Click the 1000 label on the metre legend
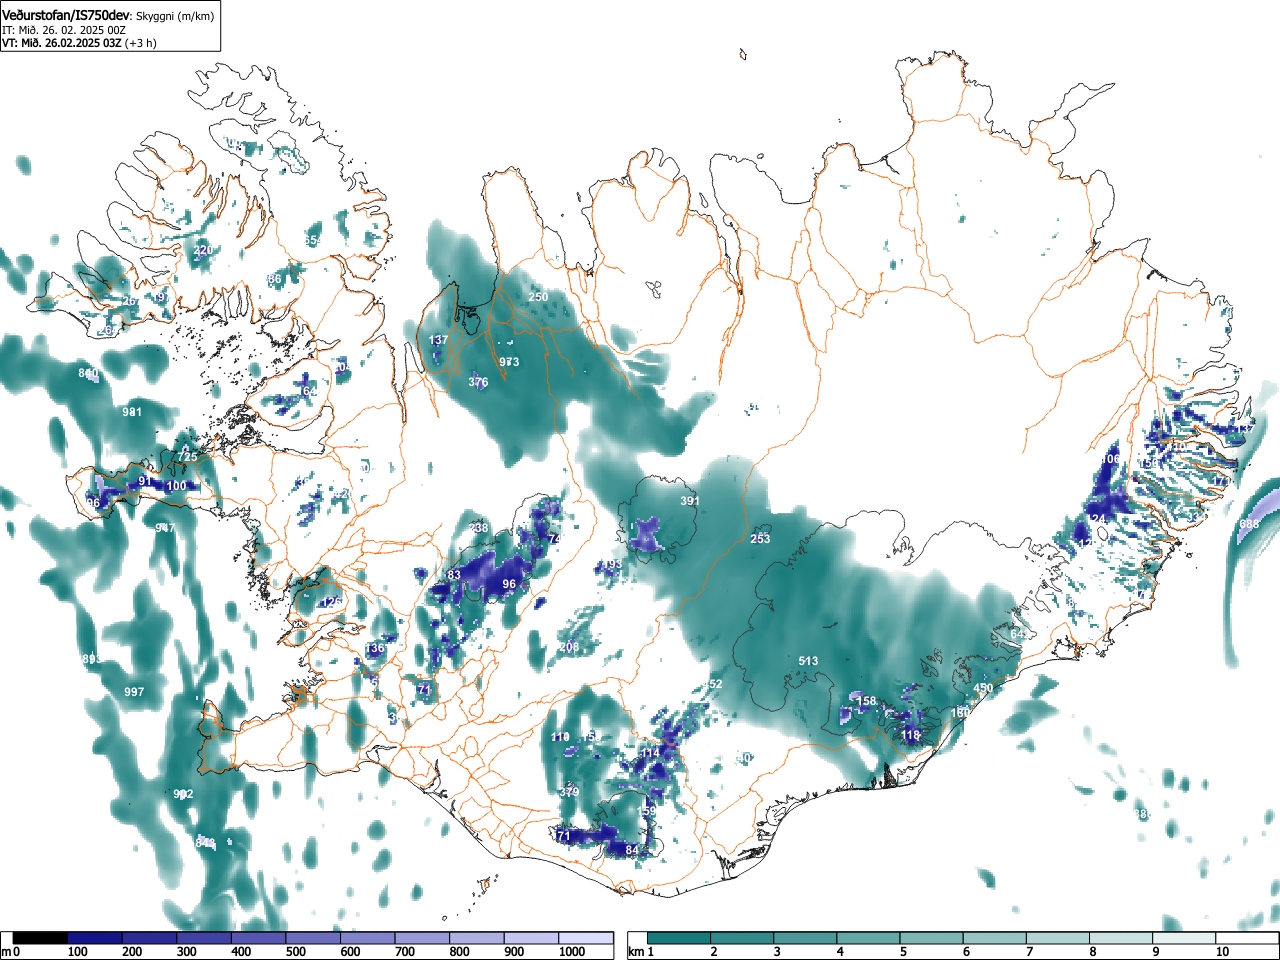The height and width of the screenshot is (960, 1280). 572,952
